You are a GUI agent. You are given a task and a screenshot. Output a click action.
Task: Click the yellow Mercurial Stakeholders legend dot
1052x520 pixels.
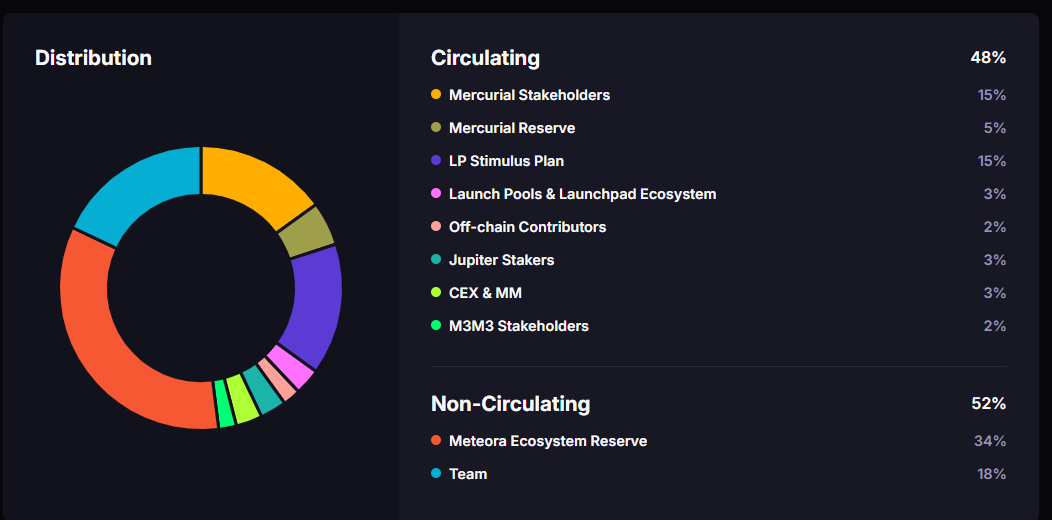436,95
